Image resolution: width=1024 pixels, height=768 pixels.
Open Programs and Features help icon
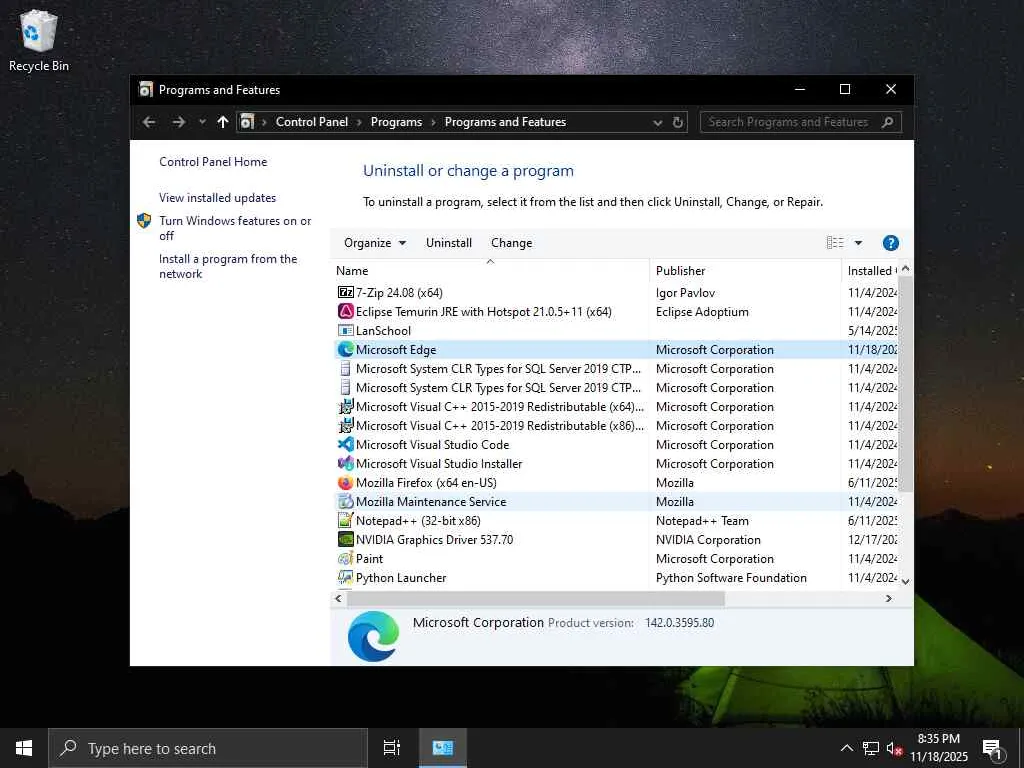coord(890,243)
